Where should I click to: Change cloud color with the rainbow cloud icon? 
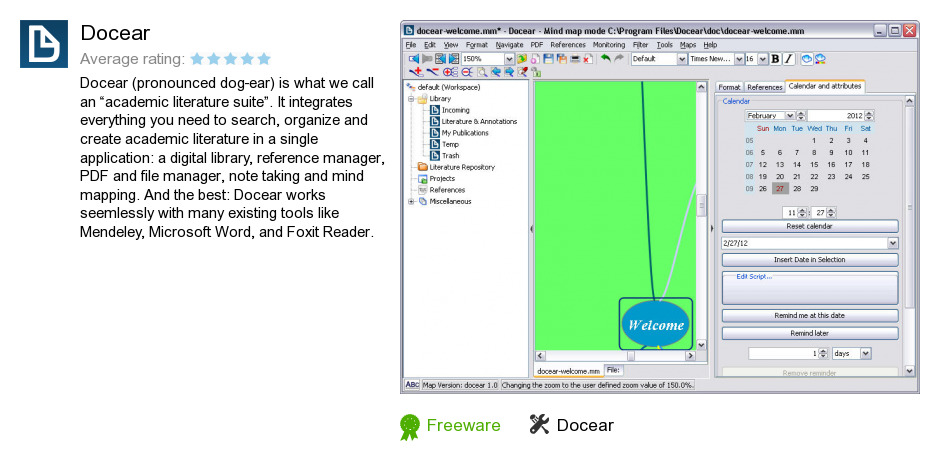(x=820, y=59)
